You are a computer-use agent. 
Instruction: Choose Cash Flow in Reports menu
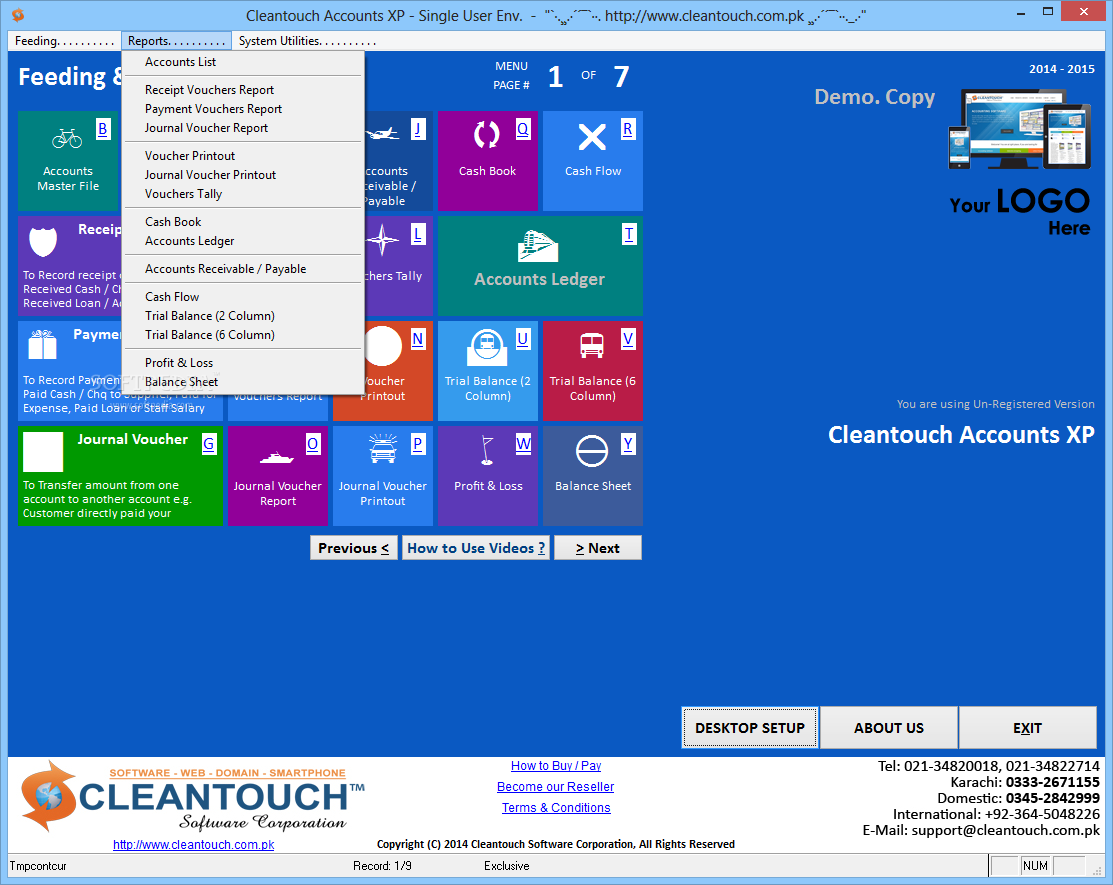pyautogui.click(x=243, y=297)
